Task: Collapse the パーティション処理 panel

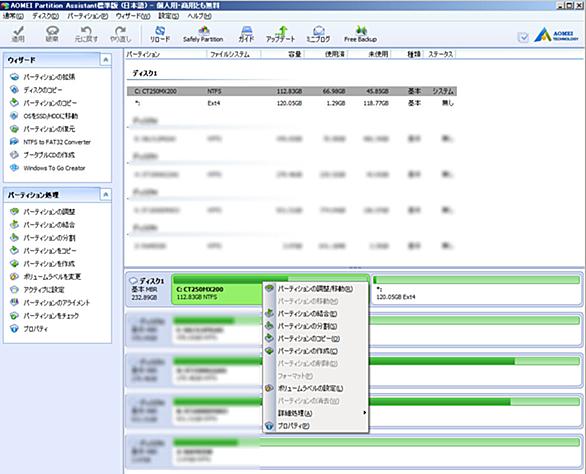Action: pos(106,194)
